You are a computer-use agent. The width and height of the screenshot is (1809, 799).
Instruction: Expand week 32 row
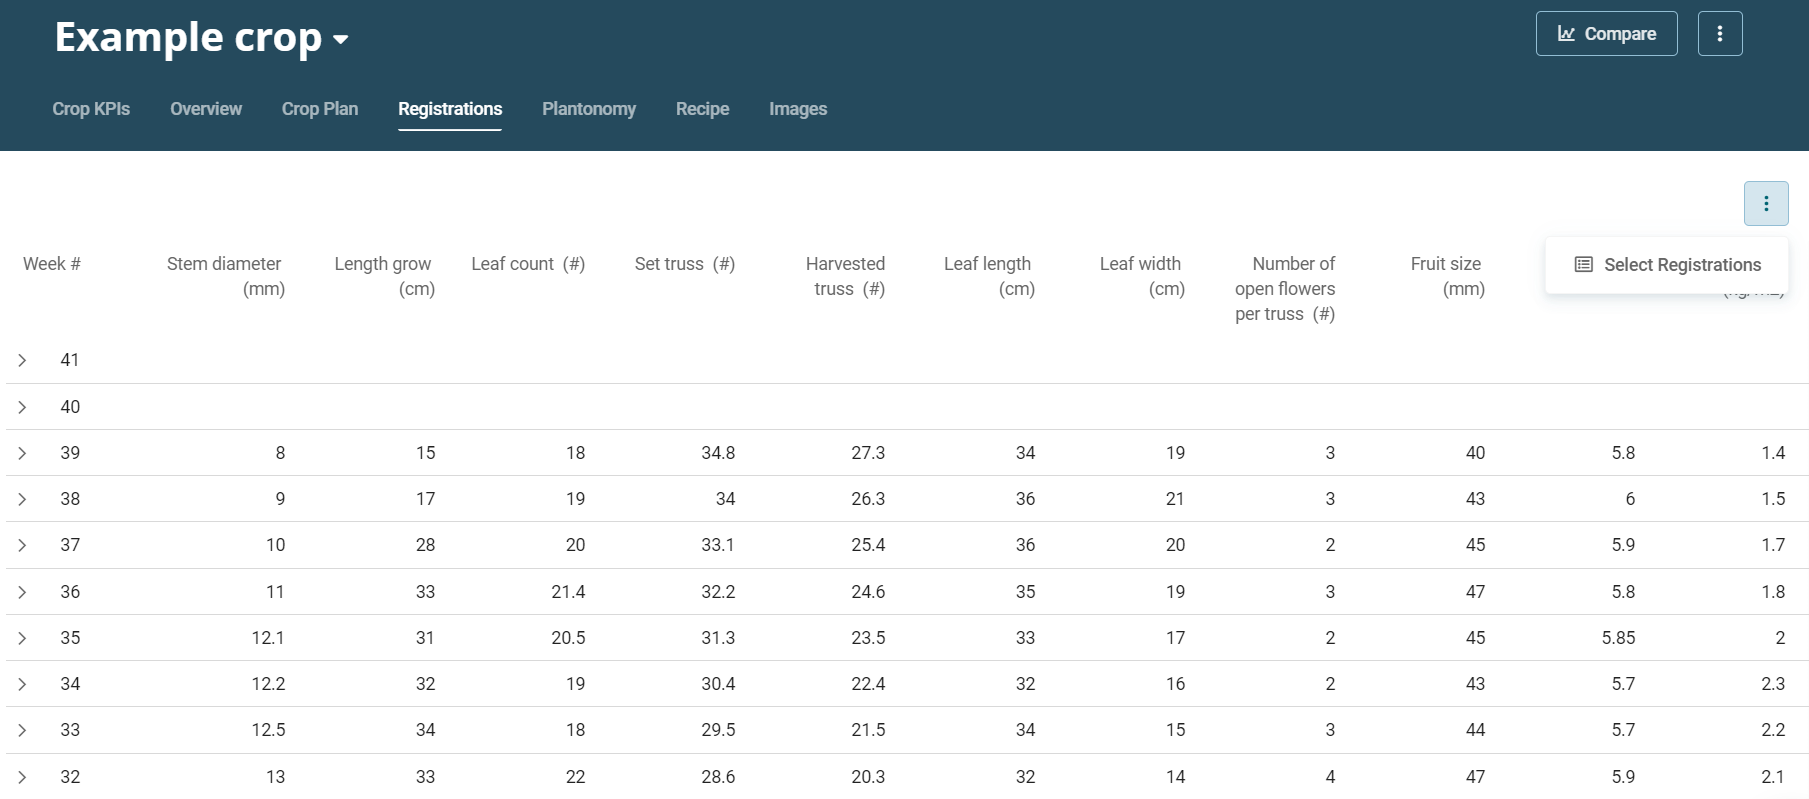pyautogui.click(x=22, y=777)
